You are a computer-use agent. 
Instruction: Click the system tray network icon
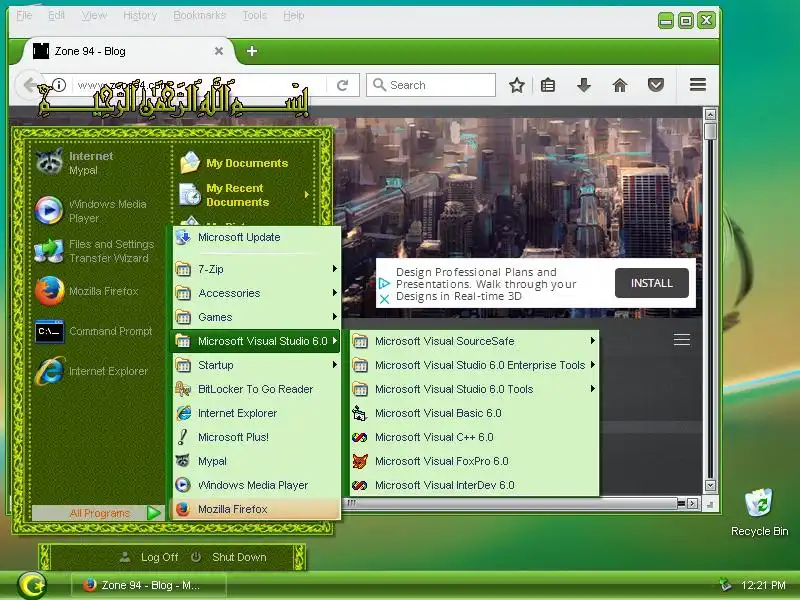tap(724, 585)
